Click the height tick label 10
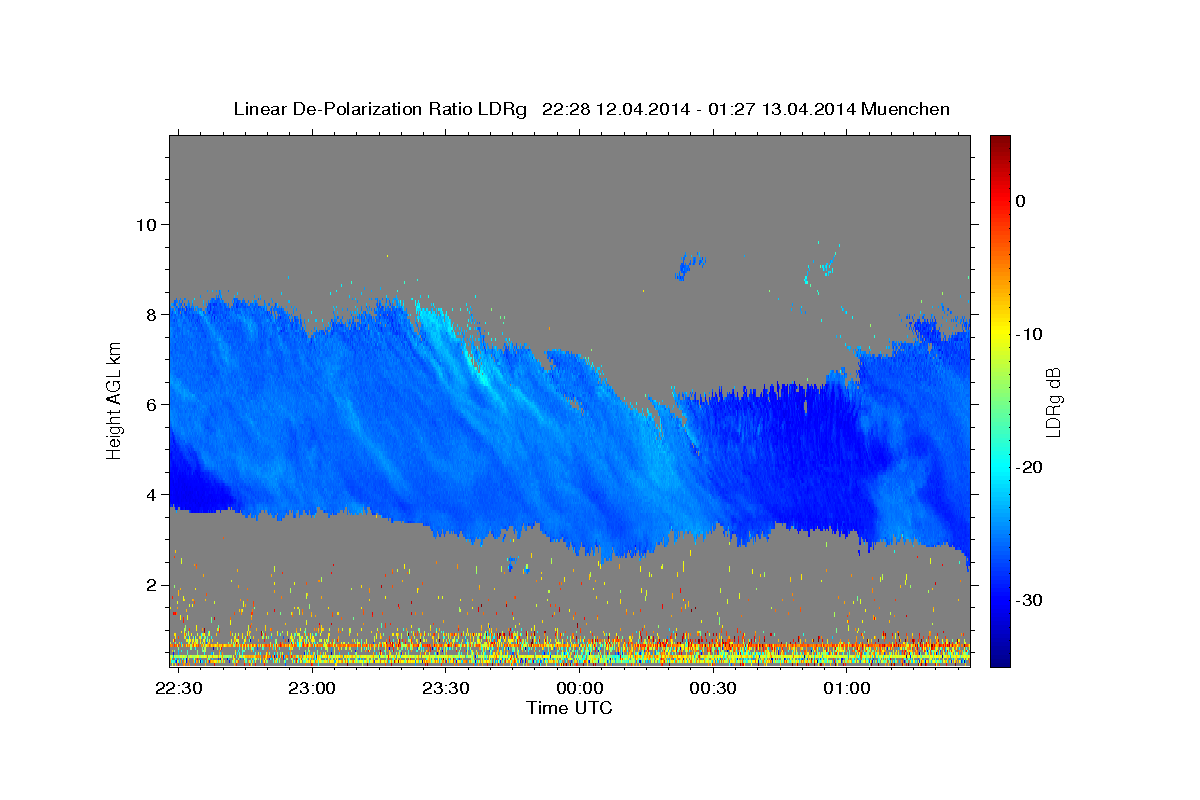This screenshot has width=1200, height=800. (x=147, y=224)
